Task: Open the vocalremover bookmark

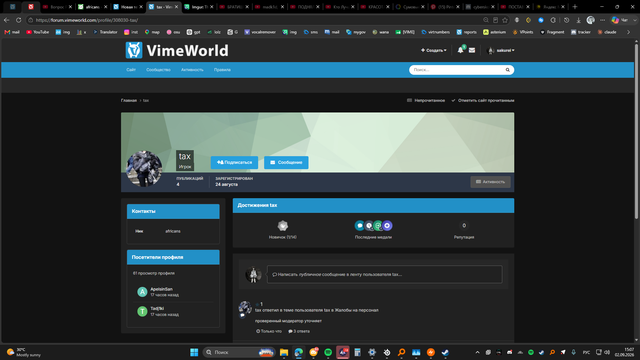Action: (260, 32)
